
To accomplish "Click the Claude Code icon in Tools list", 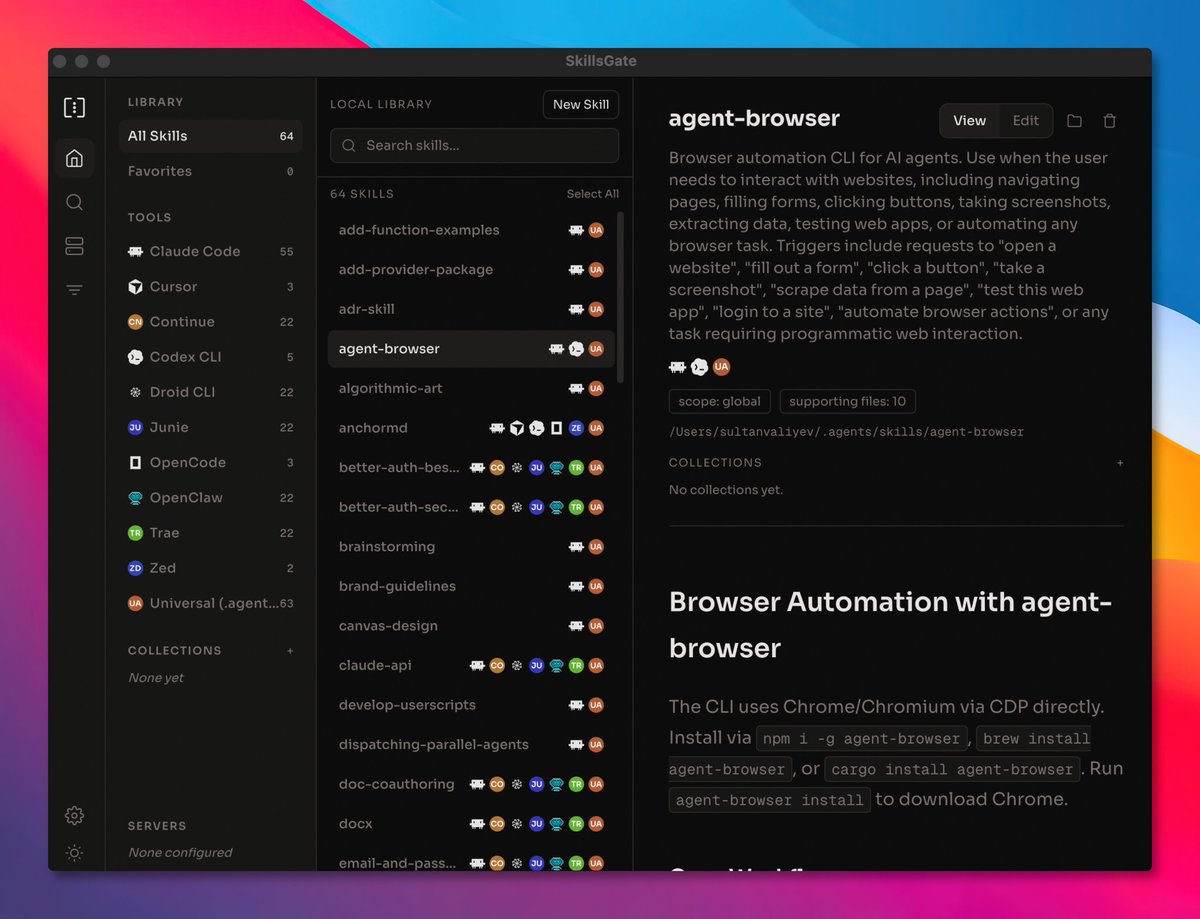I will (x=135, y=252).
